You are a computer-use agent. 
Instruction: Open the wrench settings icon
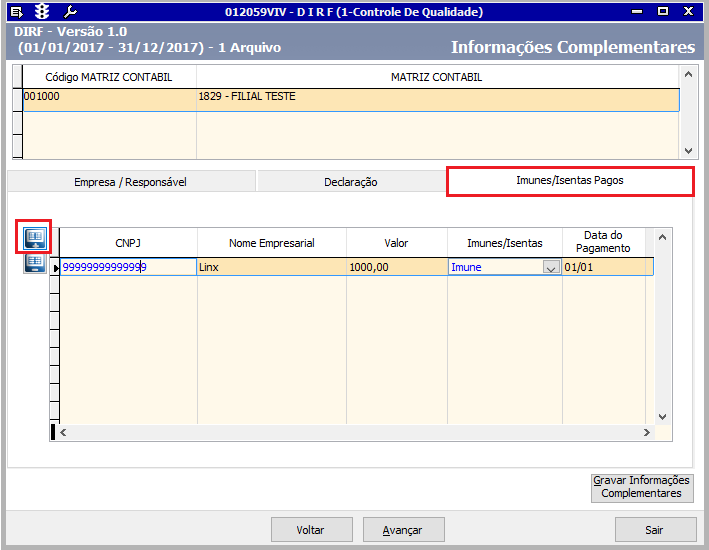(70, 12)
